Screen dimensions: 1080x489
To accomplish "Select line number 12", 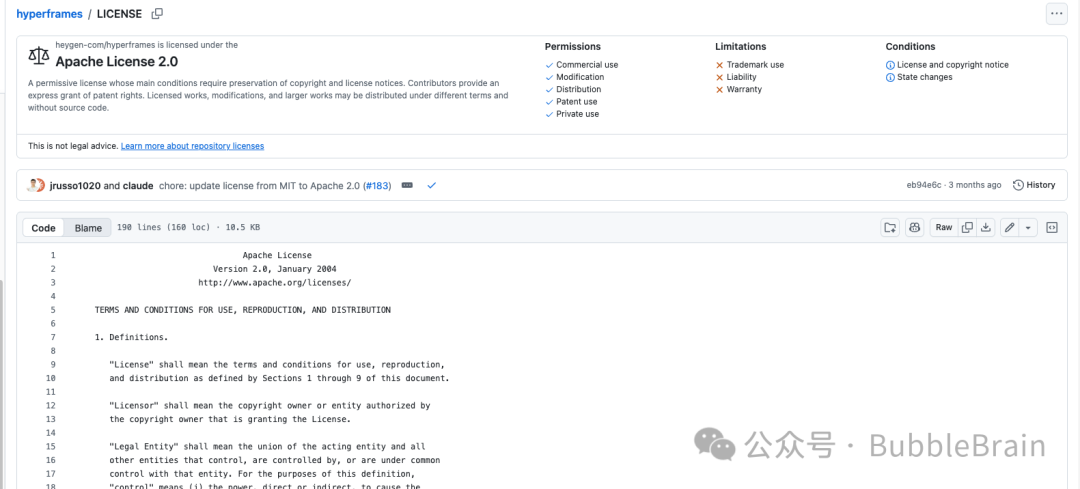I will [50, 406].
